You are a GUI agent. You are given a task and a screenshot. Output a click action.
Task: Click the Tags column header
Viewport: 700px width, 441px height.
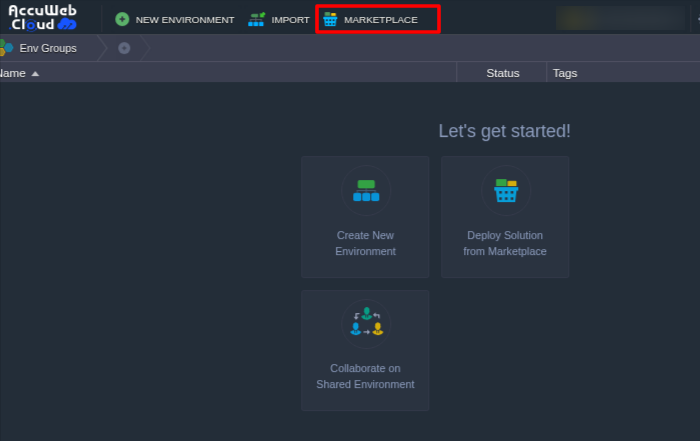coord(565,73)
